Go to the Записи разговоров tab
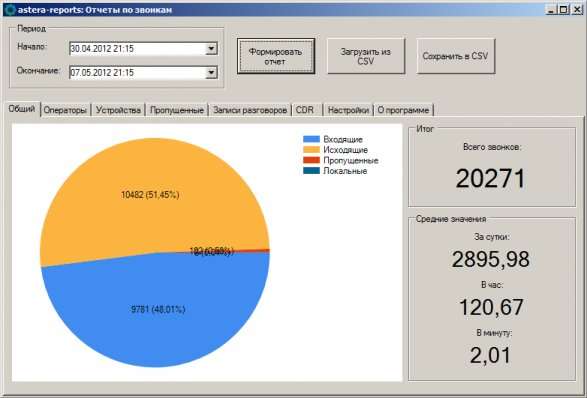The image size is (587, 398). click(x=250, y=110)
